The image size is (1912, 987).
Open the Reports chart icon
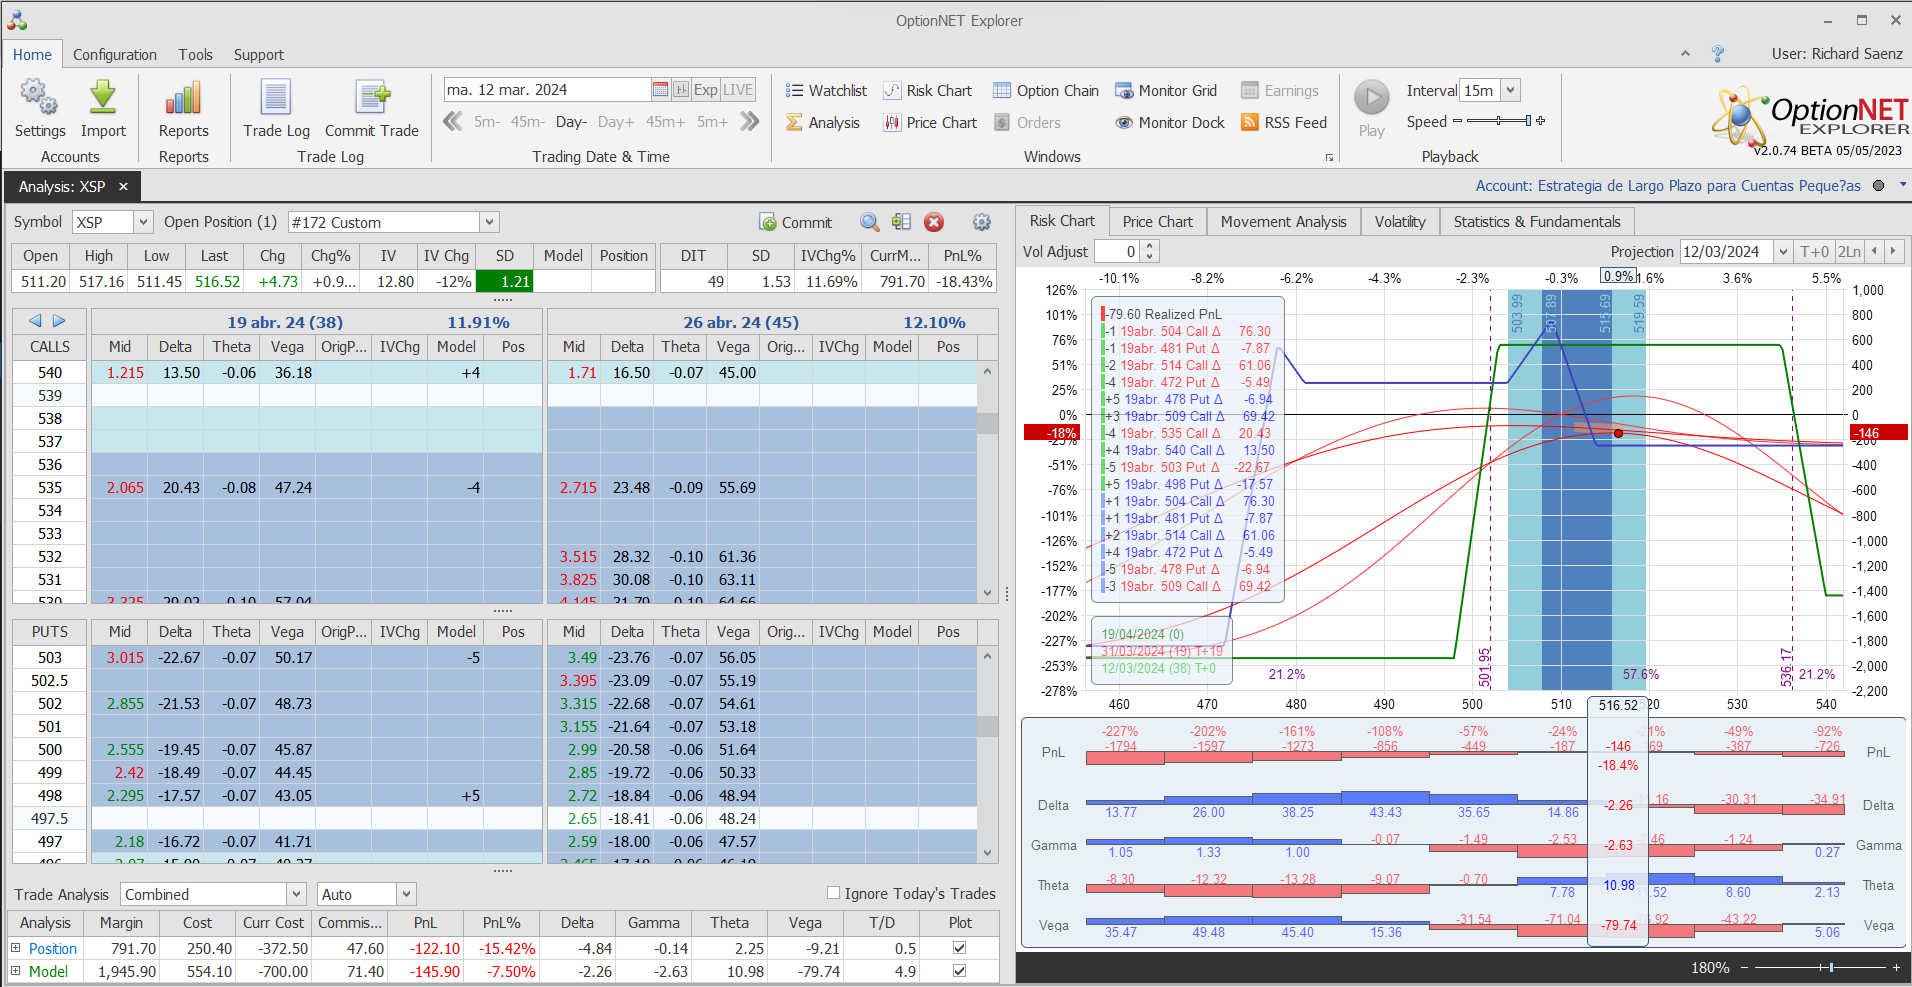[184, 98]
